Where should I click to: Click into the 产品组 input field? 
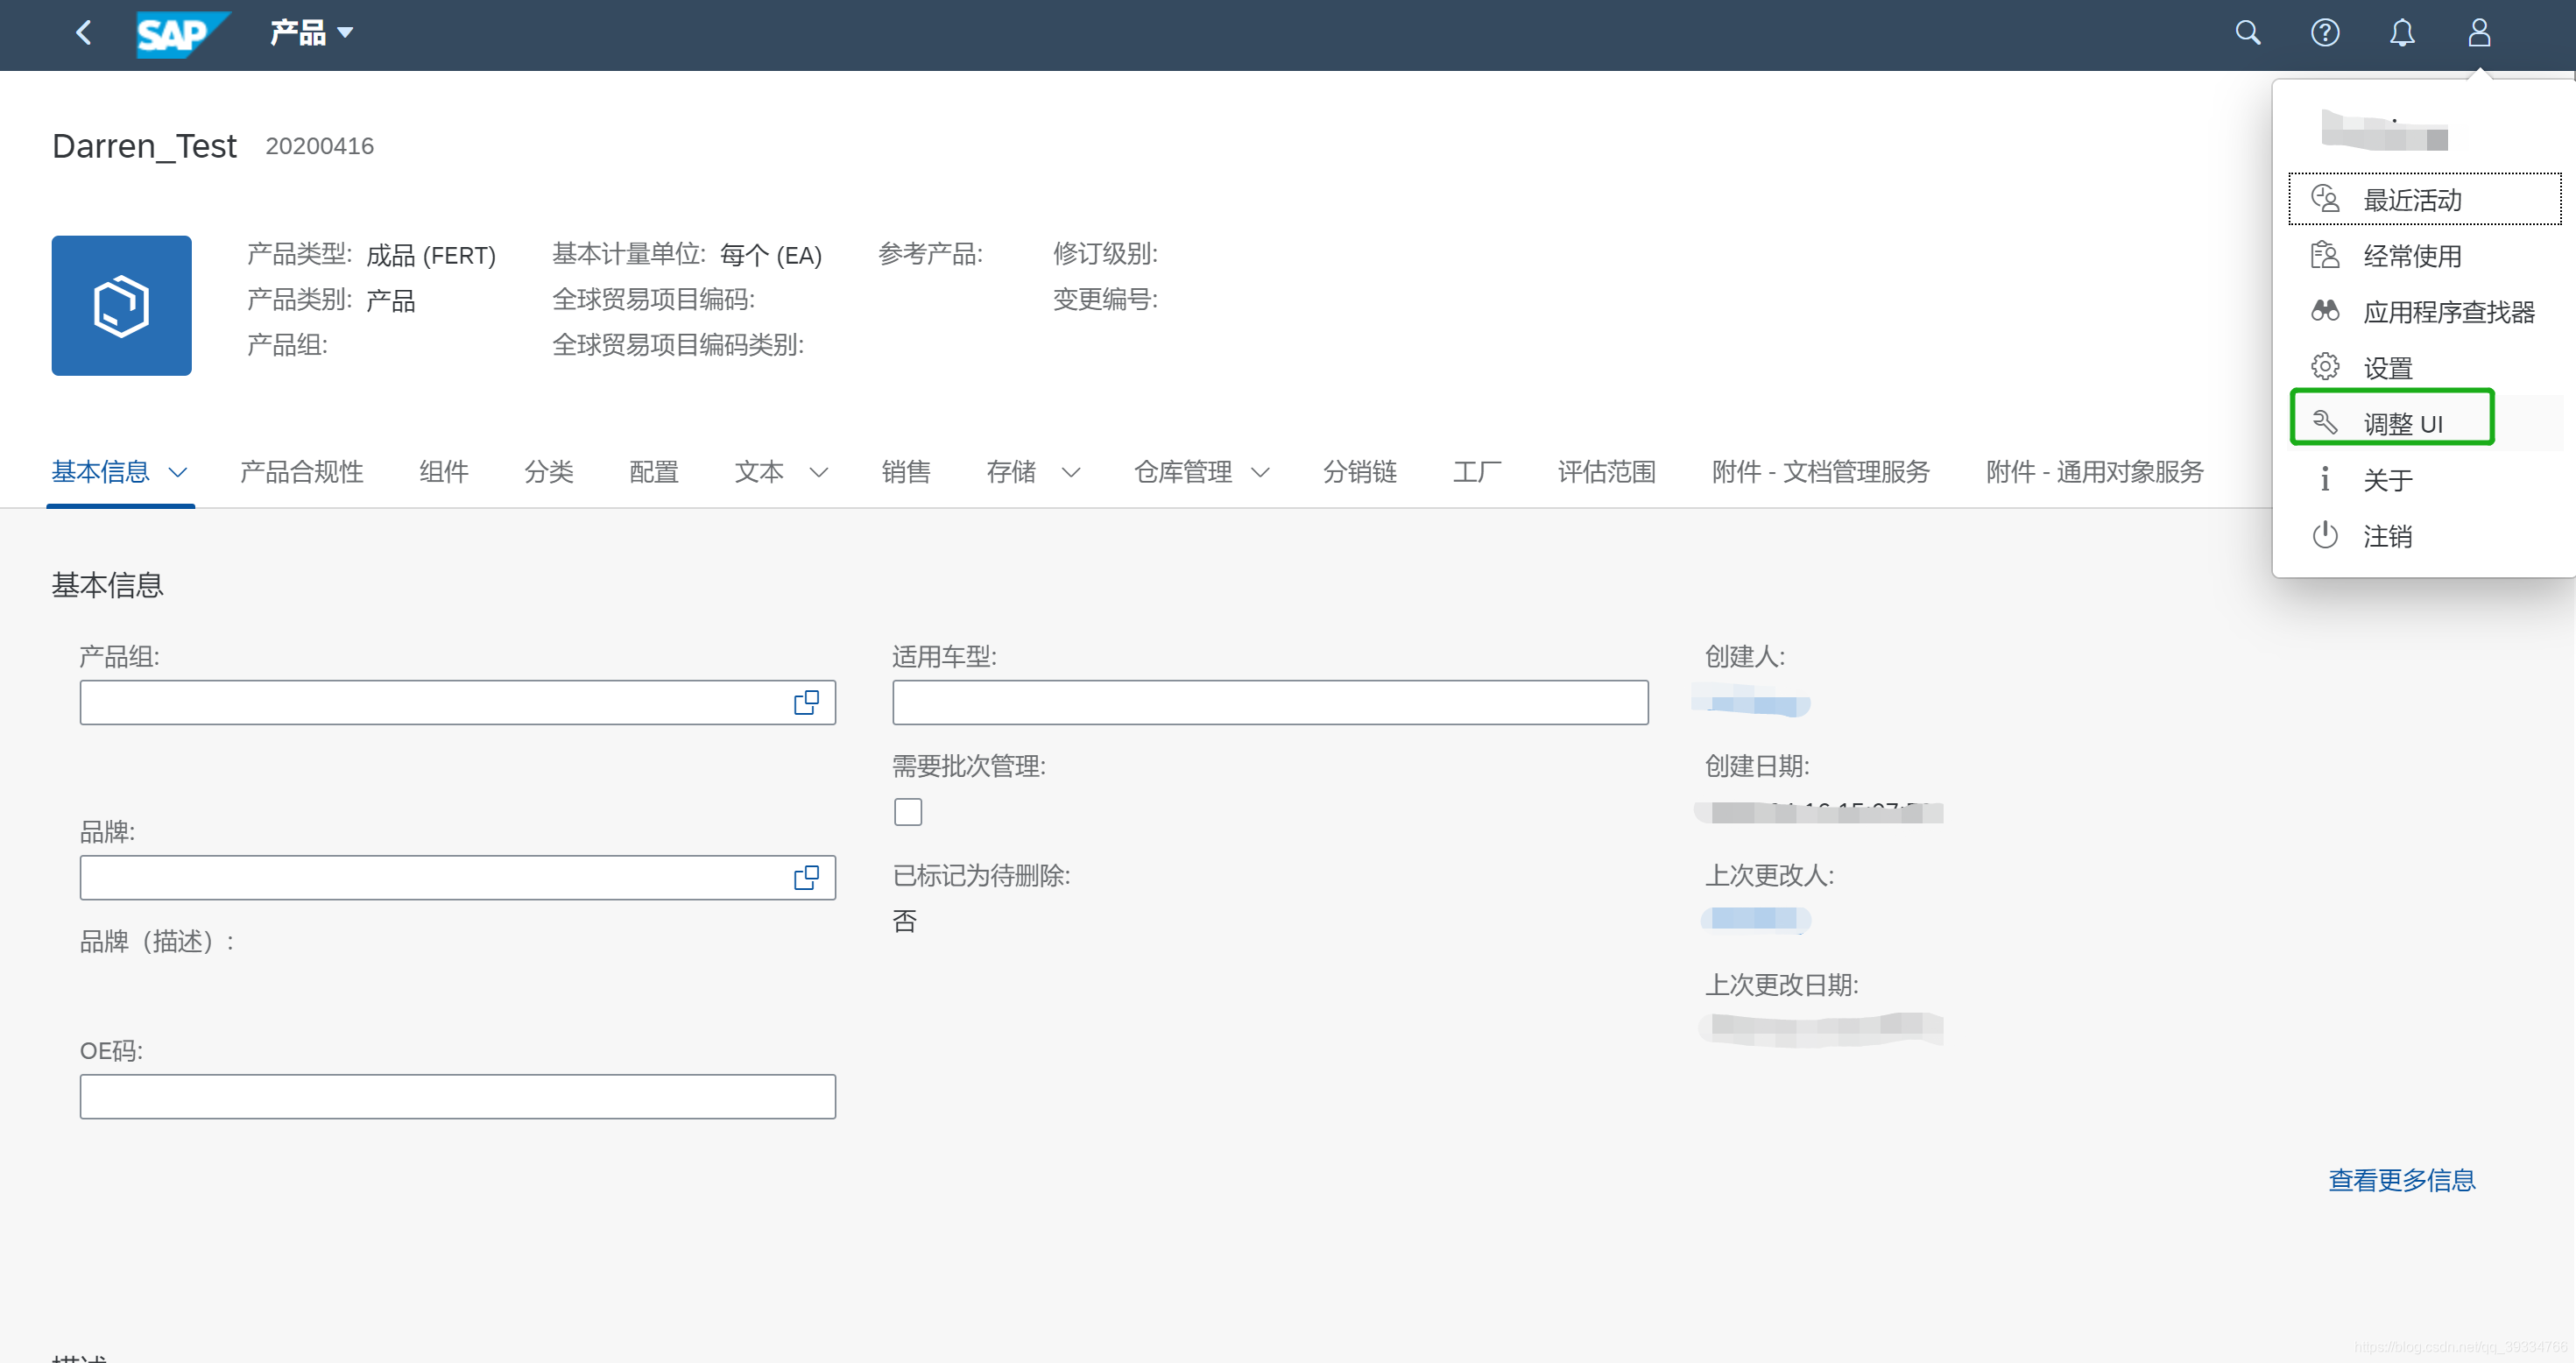457,702
